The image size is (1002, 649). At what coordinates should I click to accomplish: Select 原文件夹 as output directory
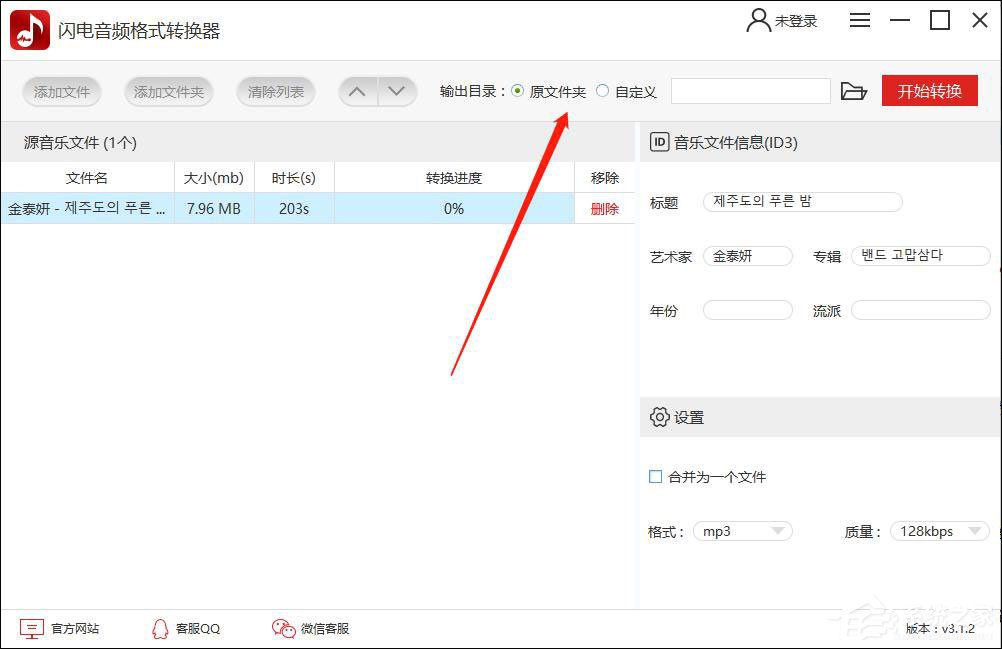pos(517,91)
